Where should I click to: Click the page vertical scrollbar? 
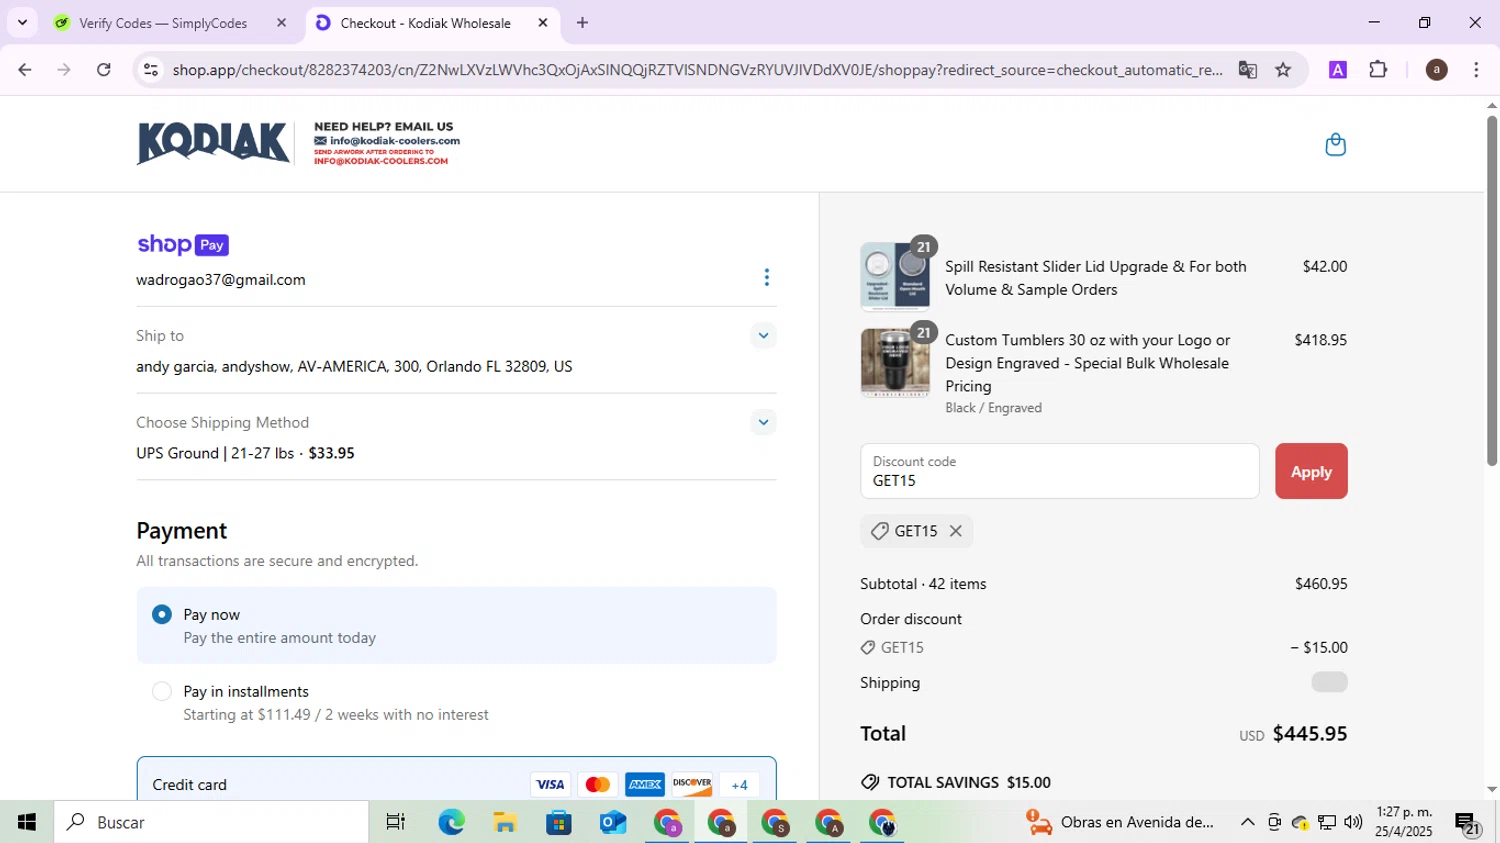pos(1492,290)
